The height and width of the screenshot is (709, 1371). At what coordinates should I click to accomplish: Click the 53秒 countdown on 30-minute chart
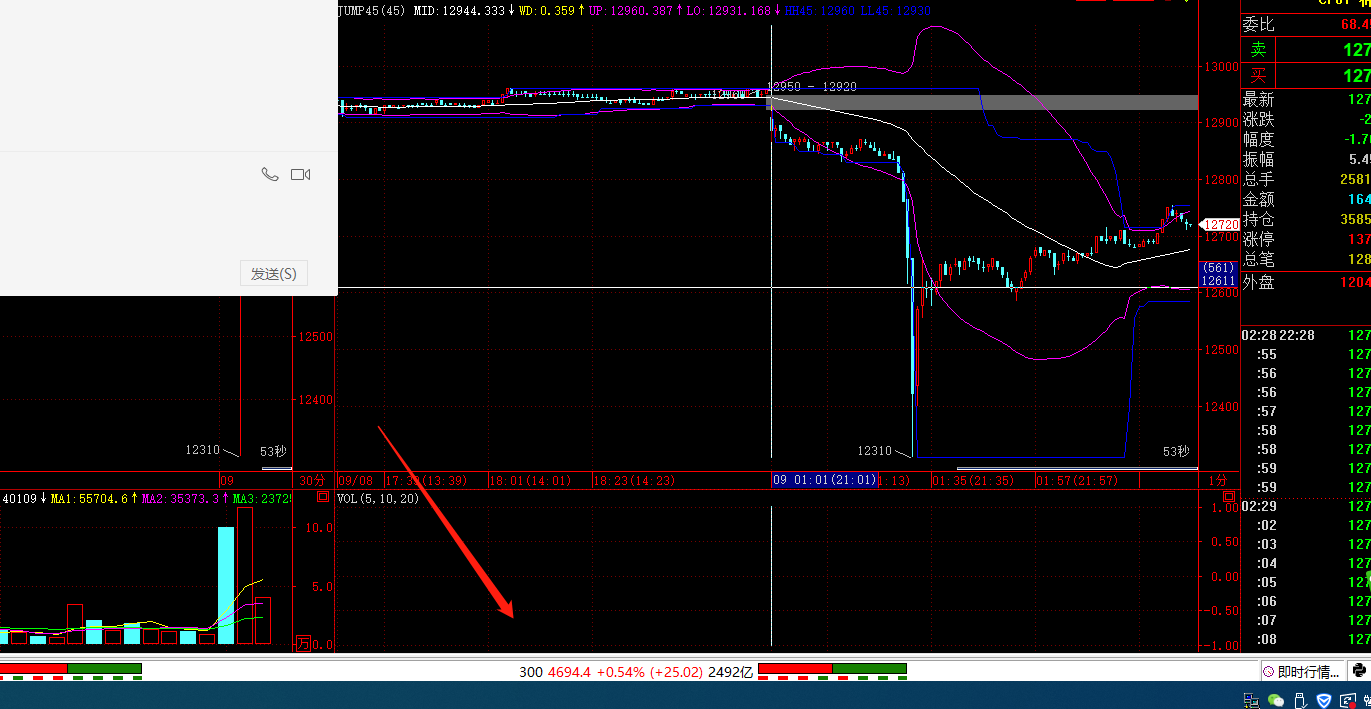coord(273,451)
